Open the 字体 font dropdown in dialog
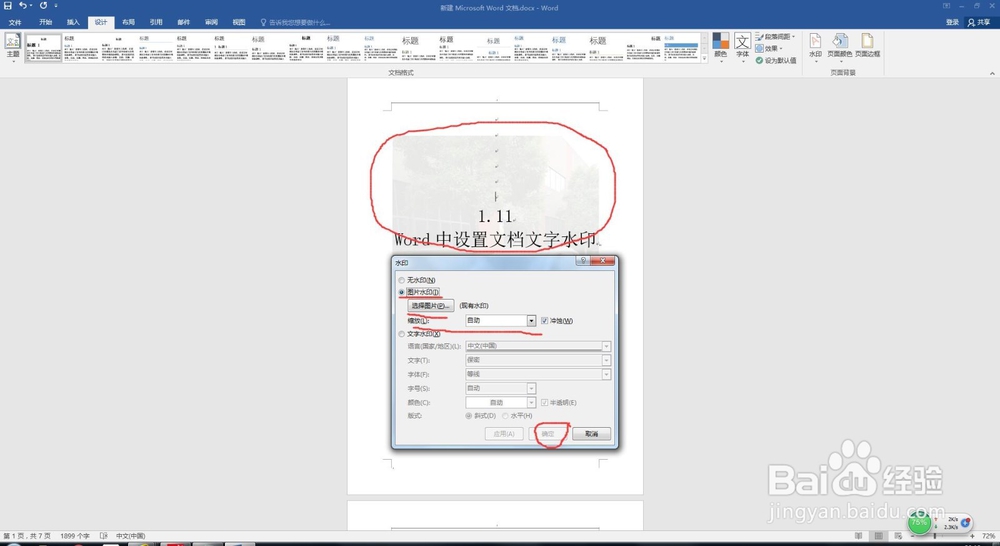The image size is (1000, 546). (x=607, y=374)
